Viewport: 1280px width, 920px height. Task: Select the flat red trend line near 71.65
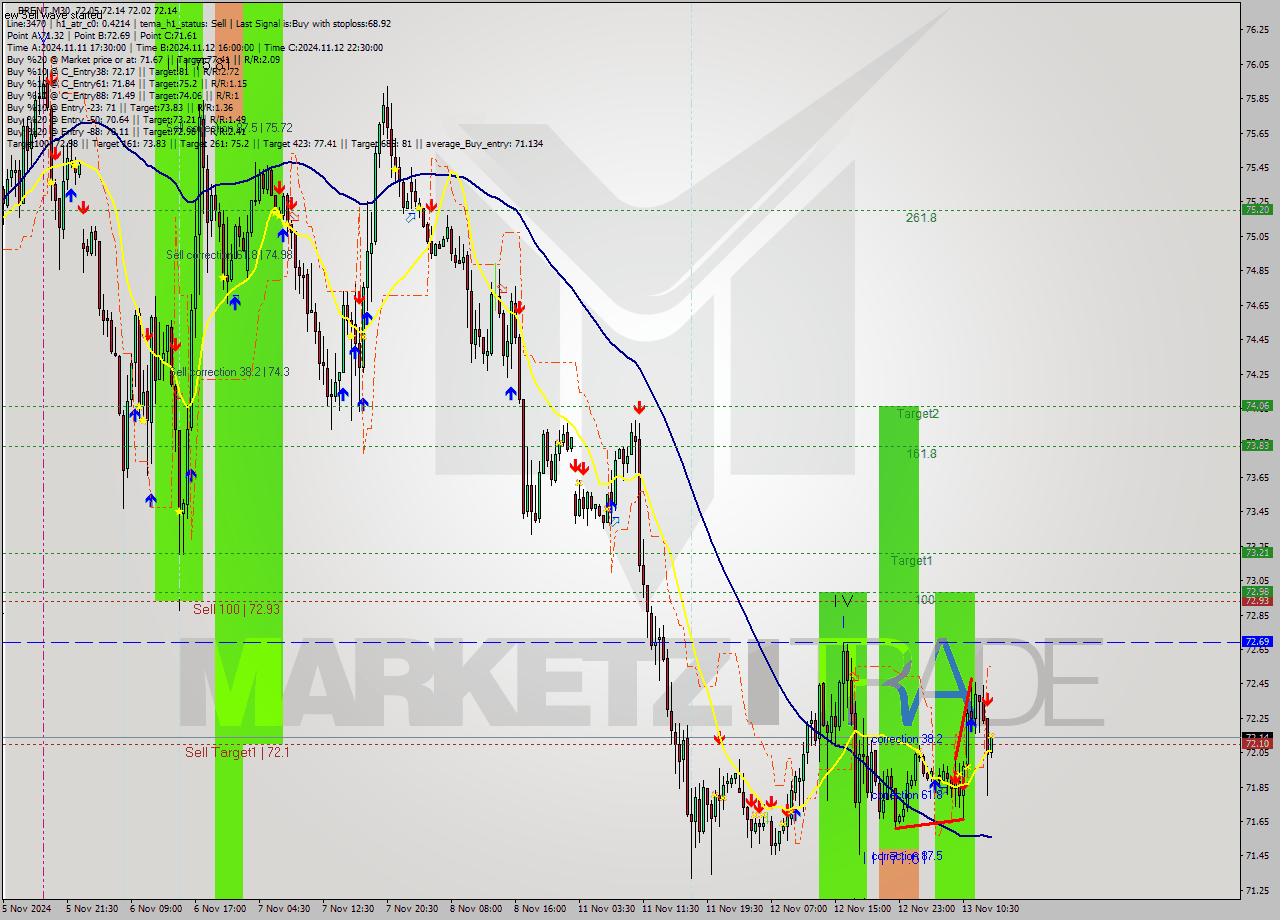pyautogui.click(x=929, y=824)
